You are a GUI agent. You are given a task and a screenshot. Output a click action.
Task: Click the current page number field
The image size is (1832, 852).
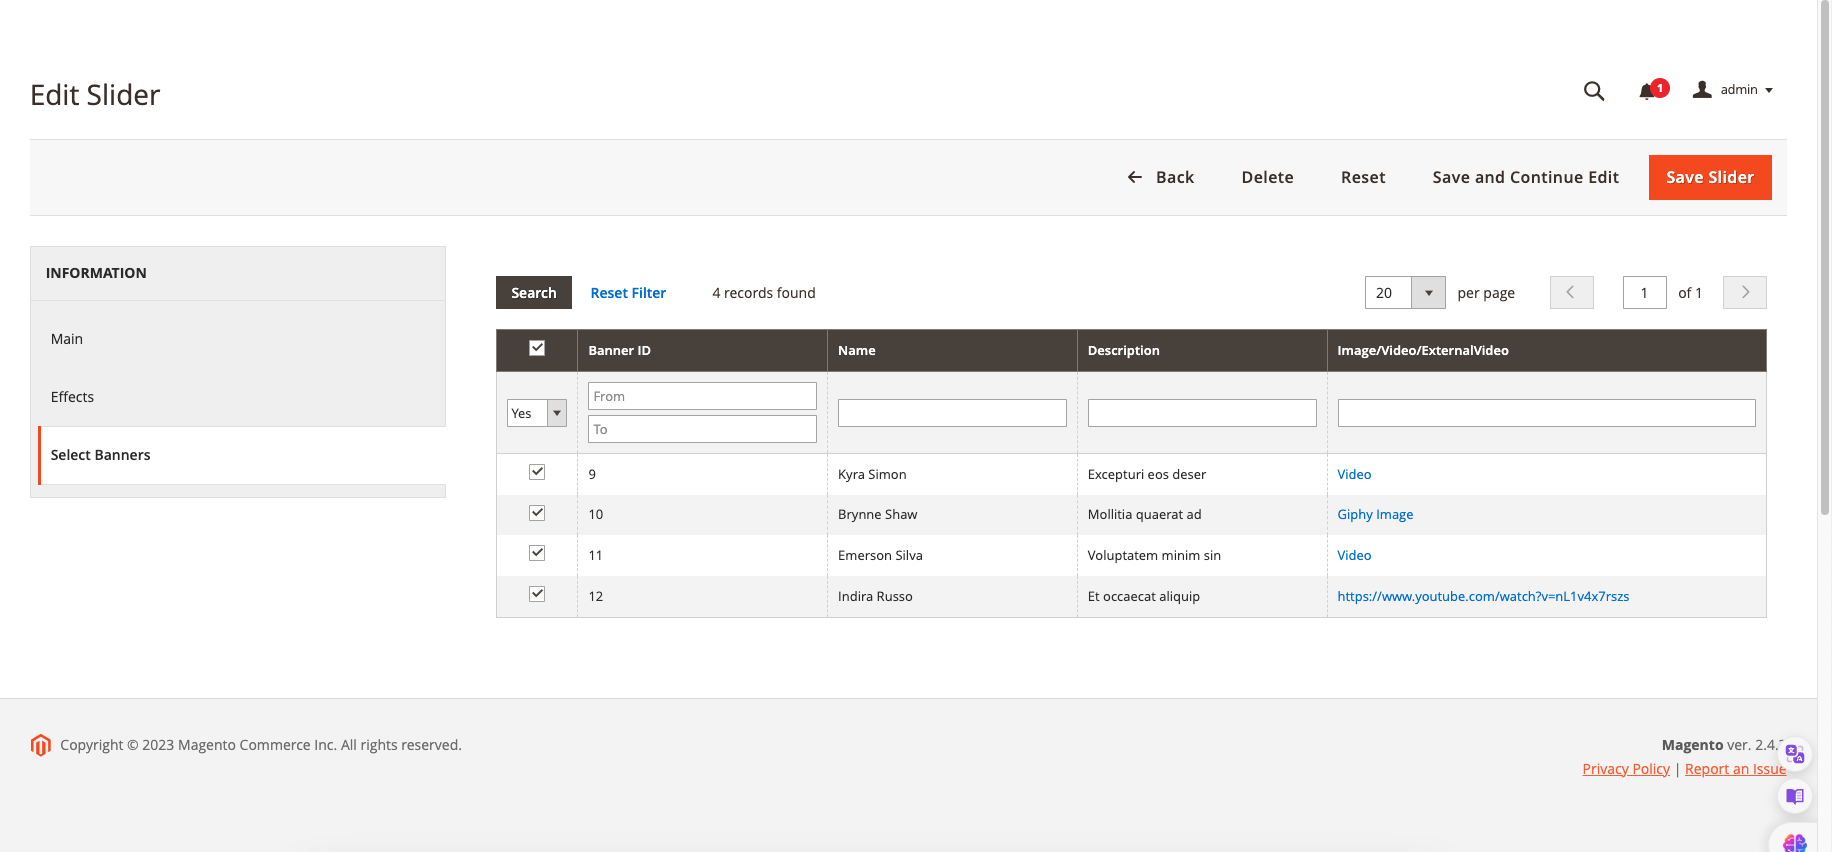(x=1645, y=292)
